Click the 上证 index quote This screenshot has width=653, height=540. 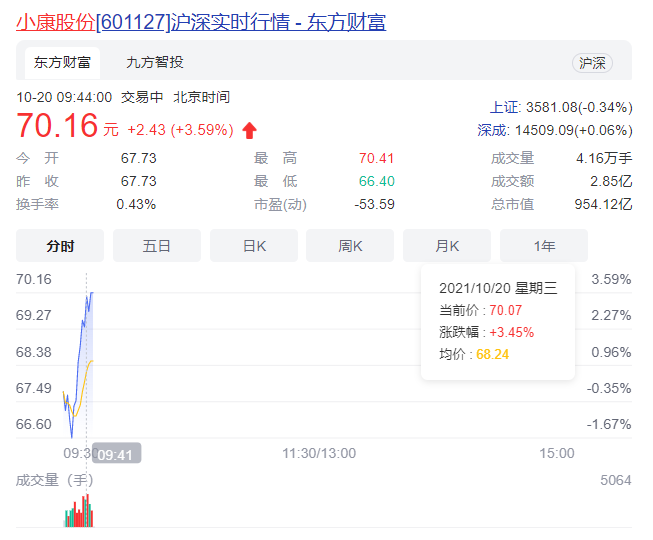(560, 107)
